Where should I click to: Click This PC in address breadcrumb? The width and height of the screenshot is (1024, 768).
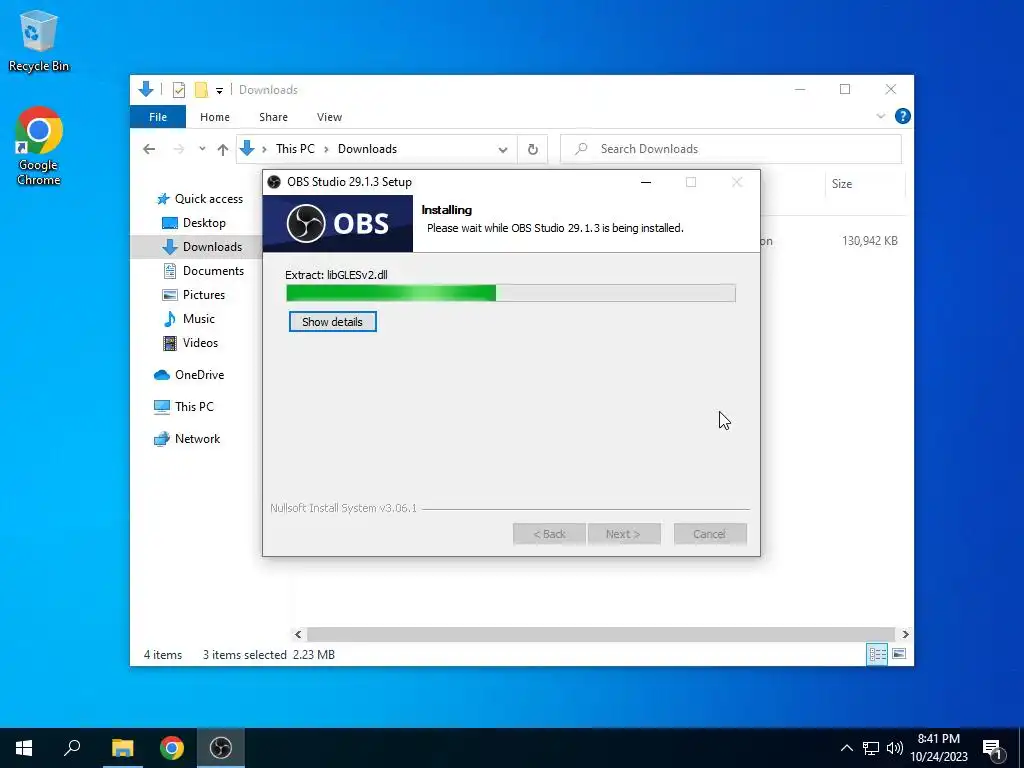(295, 149)
